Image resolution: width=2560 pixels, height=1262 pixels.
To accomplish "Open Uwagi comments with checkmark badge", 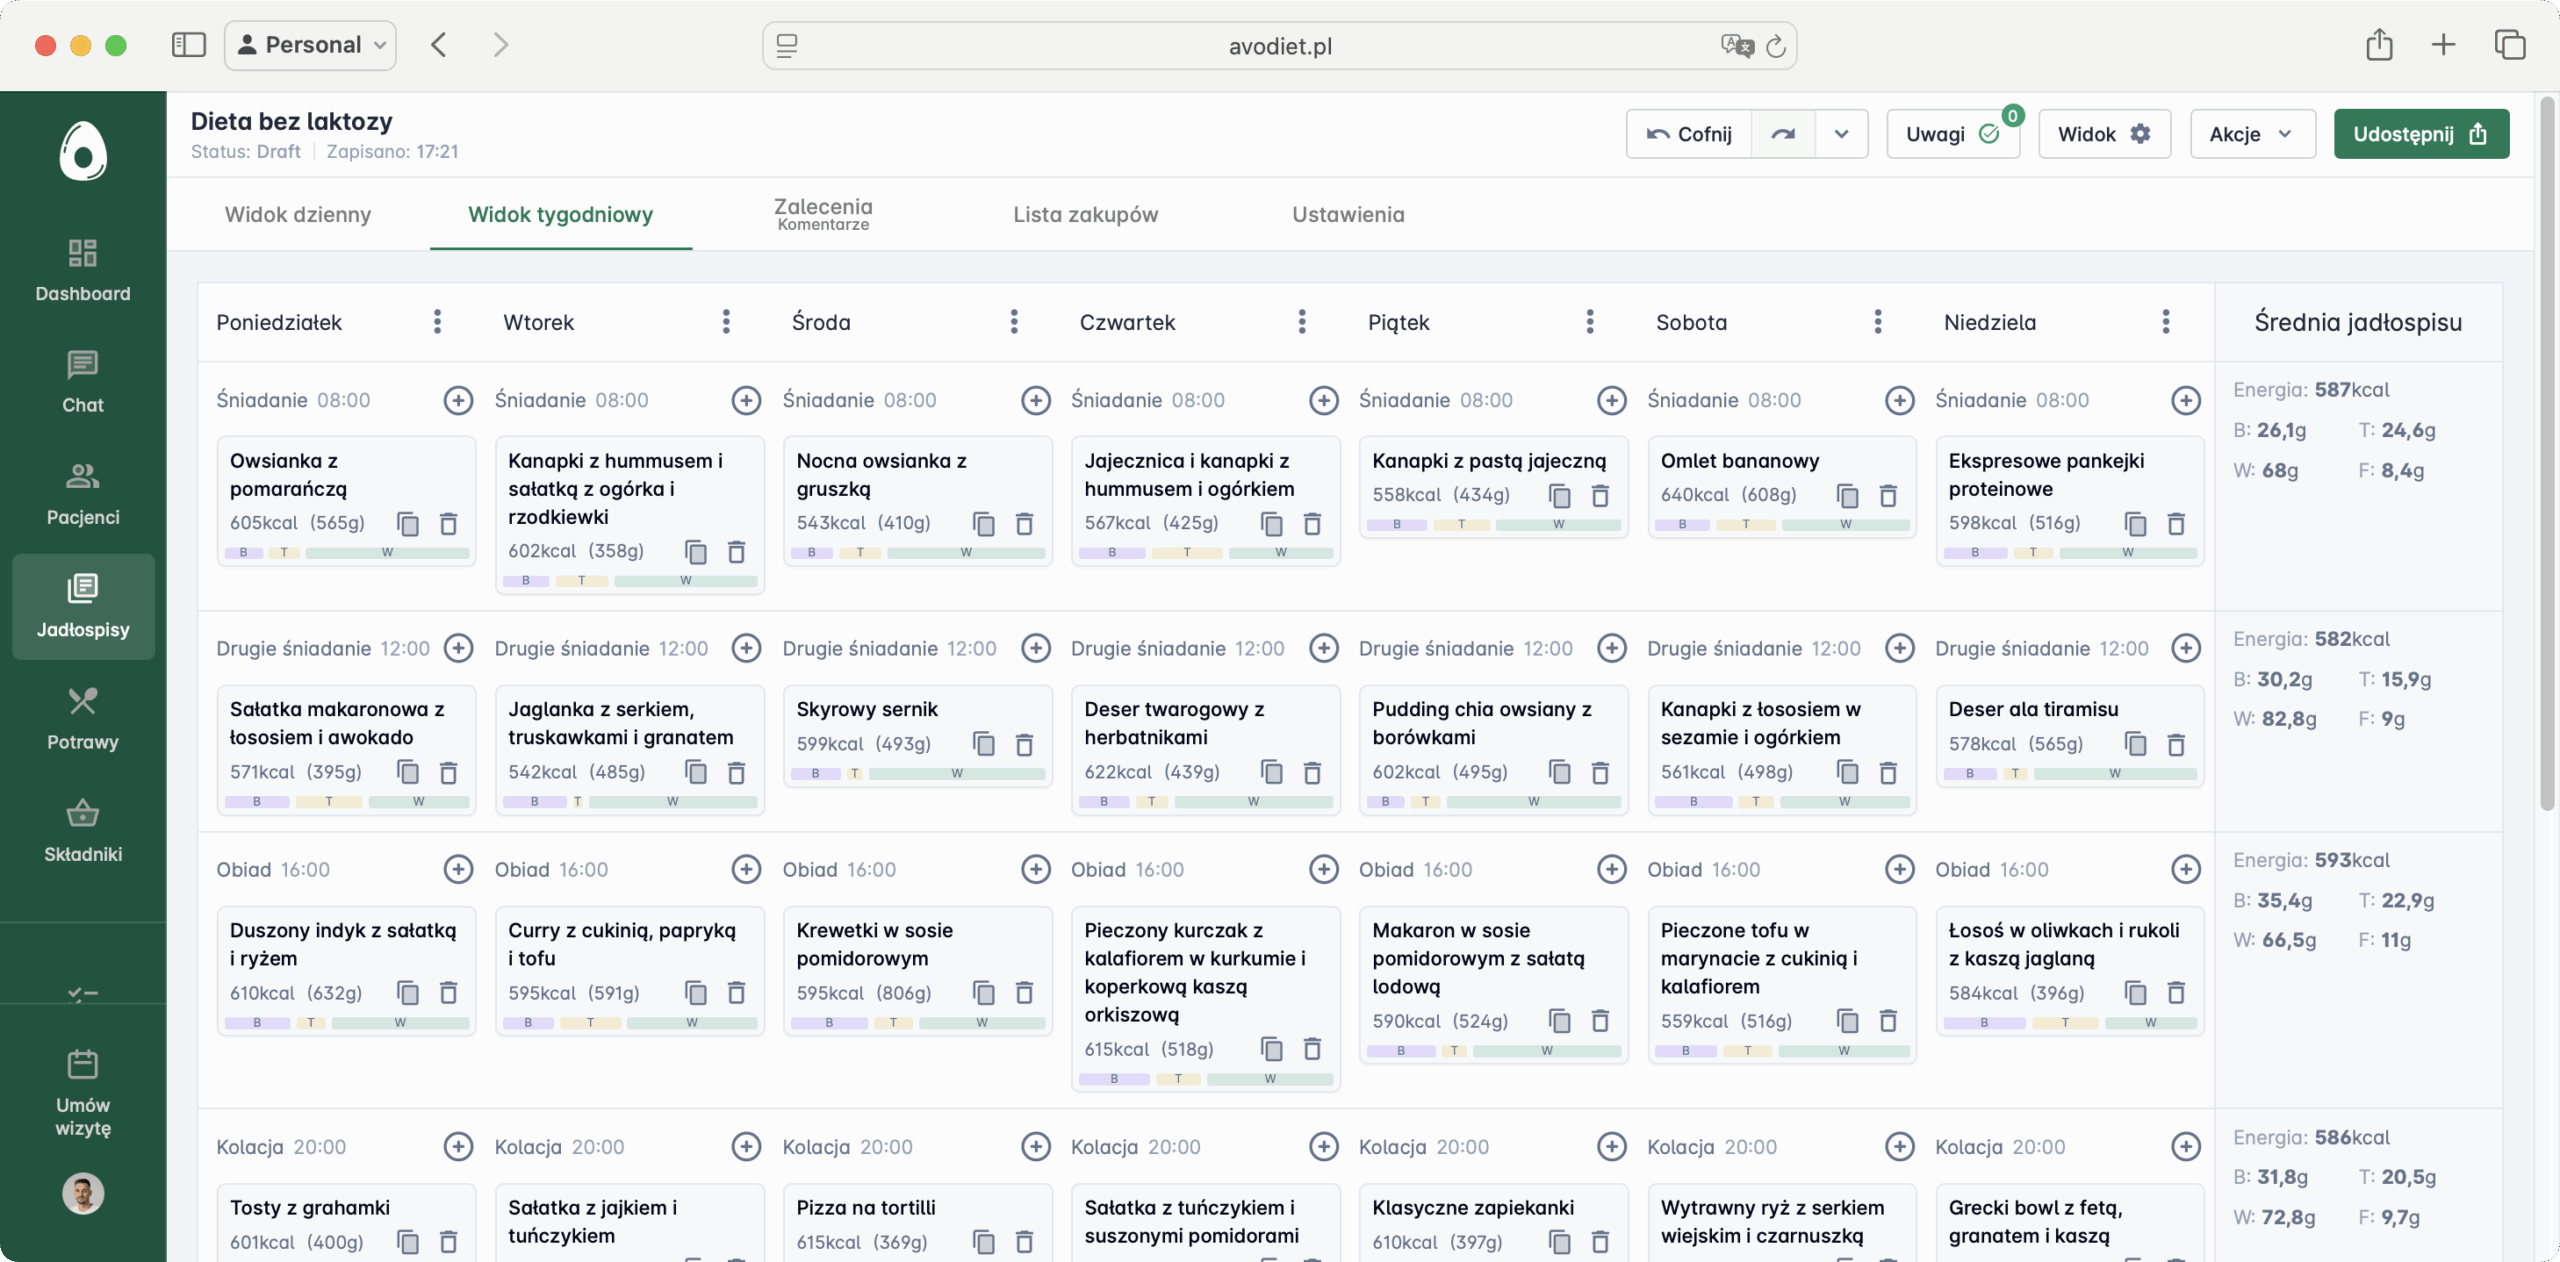I will [1951, 134].
